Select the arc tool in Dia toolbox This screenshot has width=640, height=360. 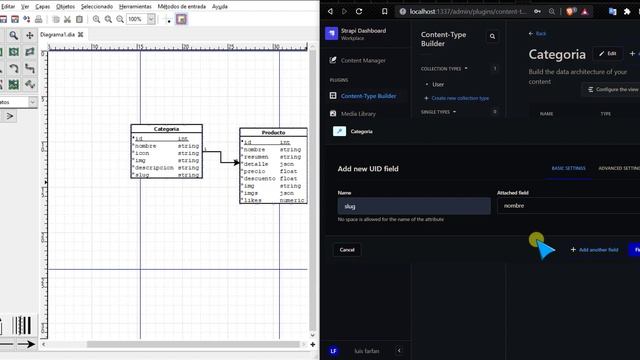(13, 68)
